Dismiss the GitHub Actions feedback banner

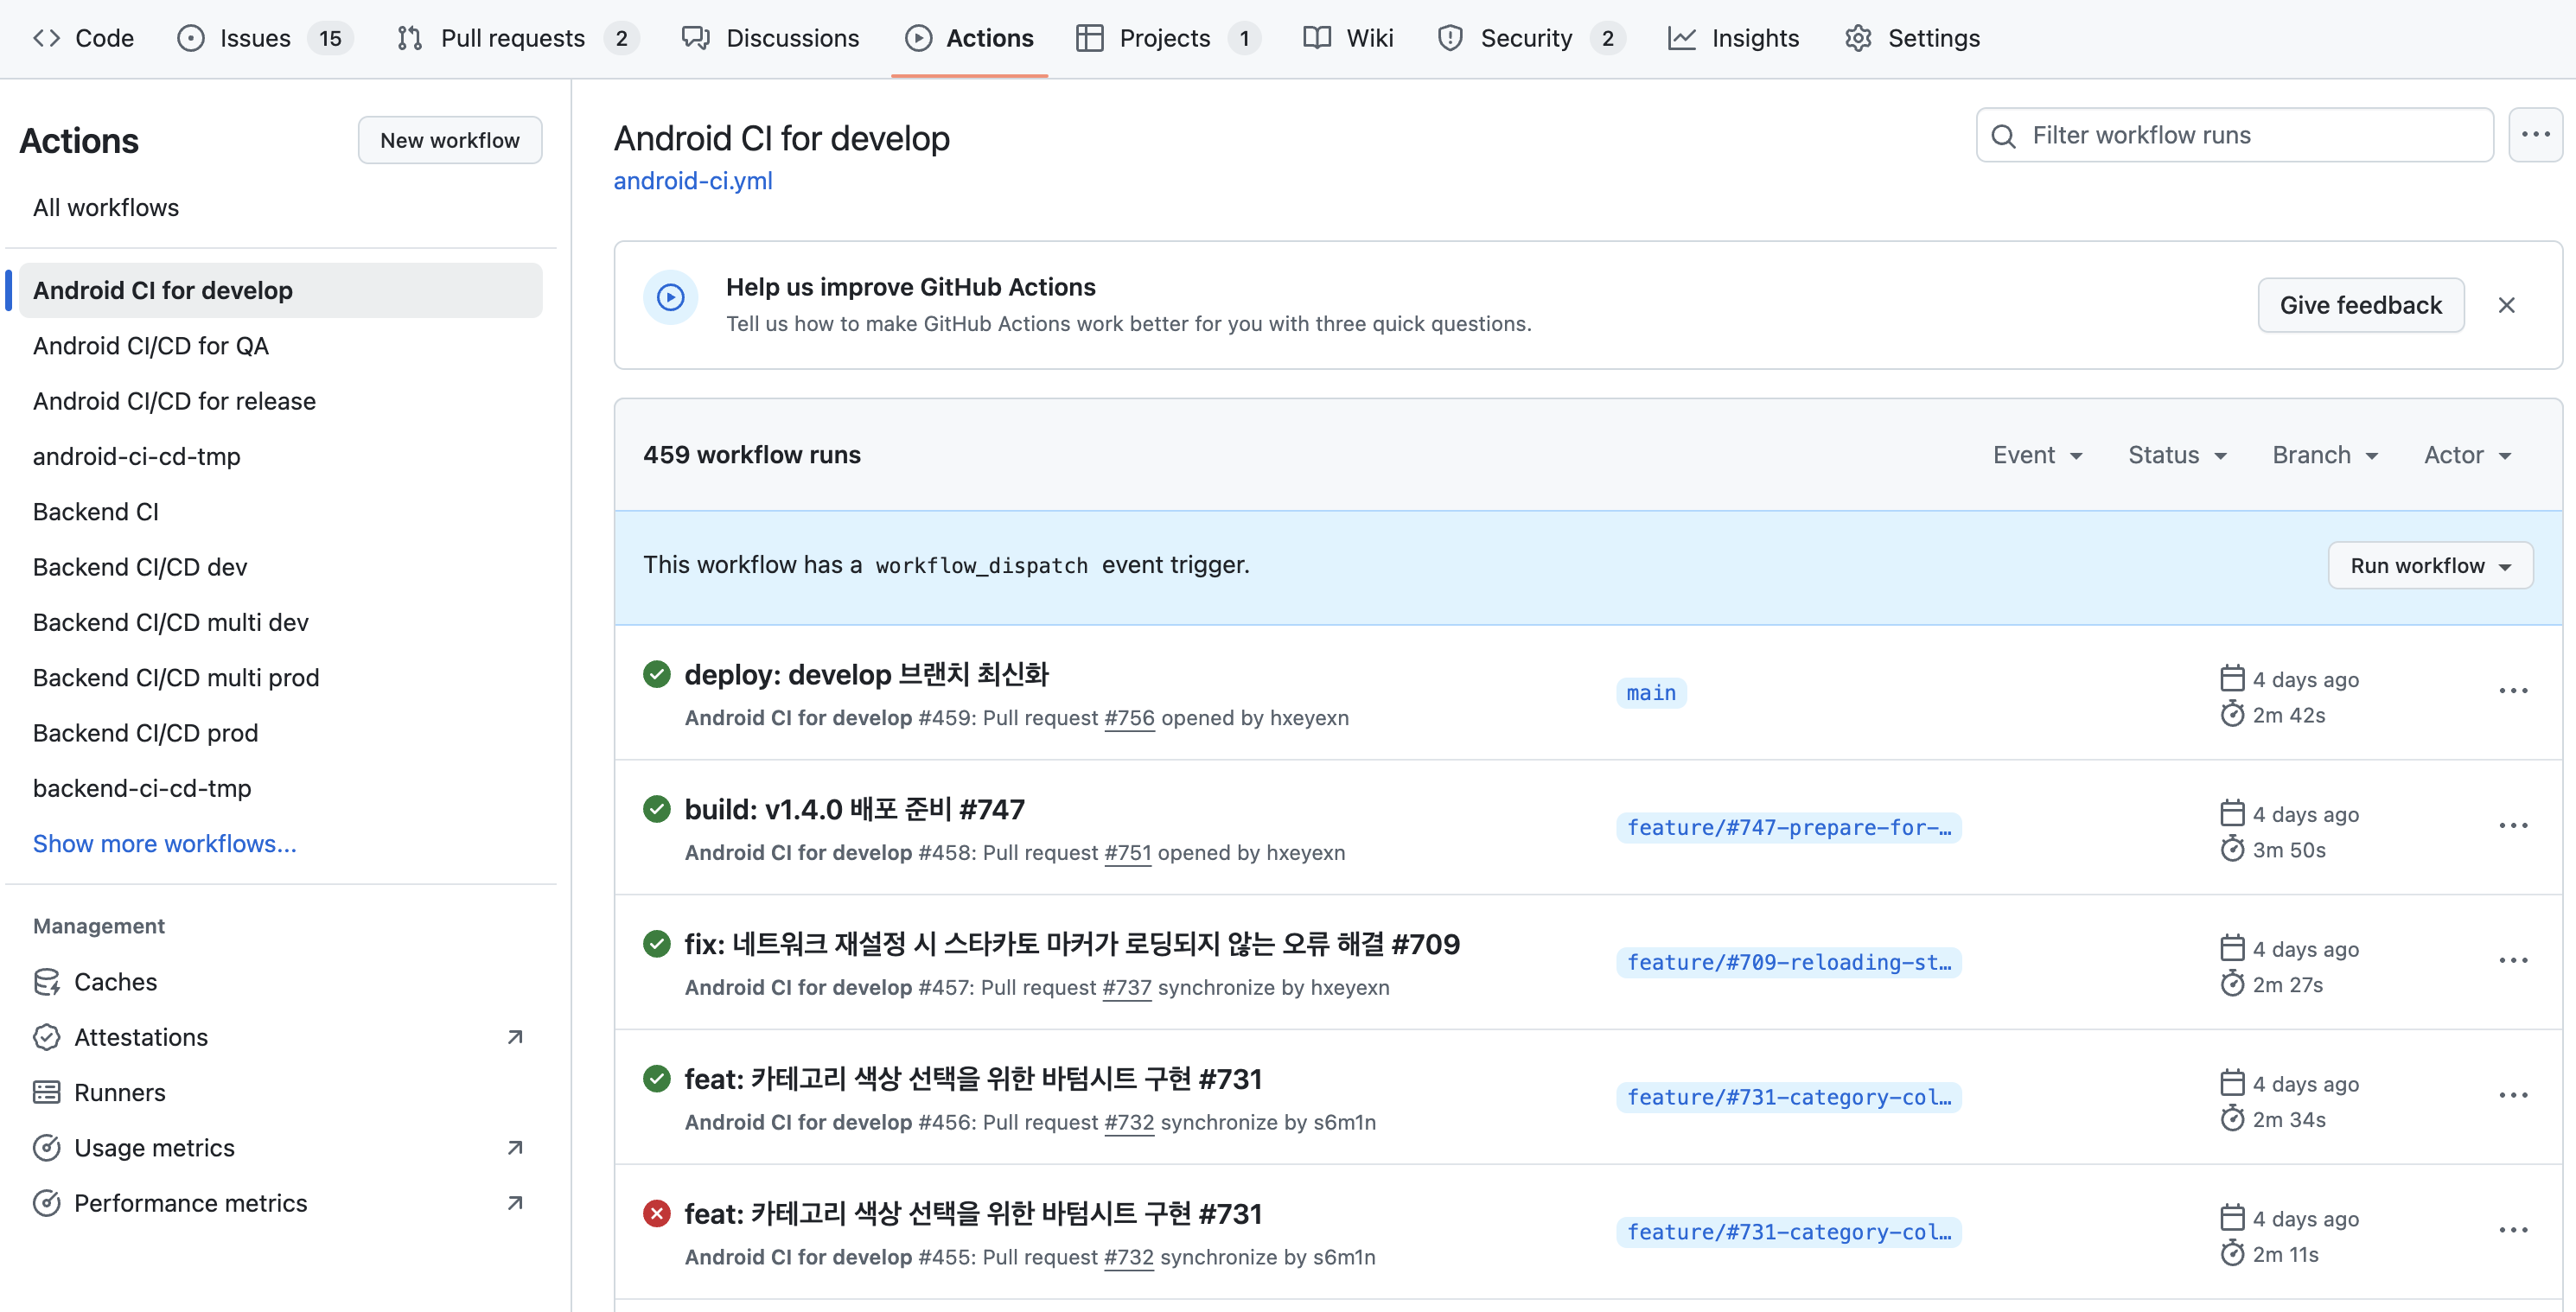2506,305
